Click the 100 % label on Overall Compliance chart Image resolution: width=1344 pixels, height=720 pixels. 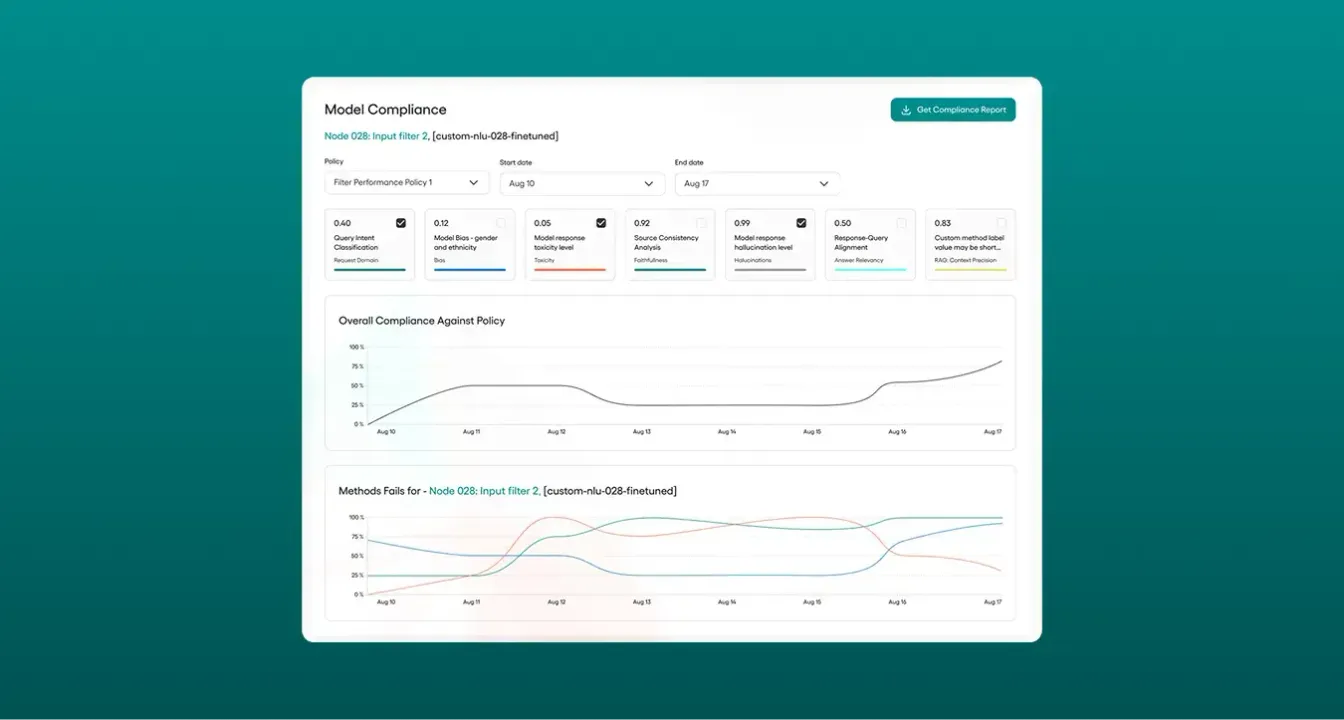click(x=356, y=347)
